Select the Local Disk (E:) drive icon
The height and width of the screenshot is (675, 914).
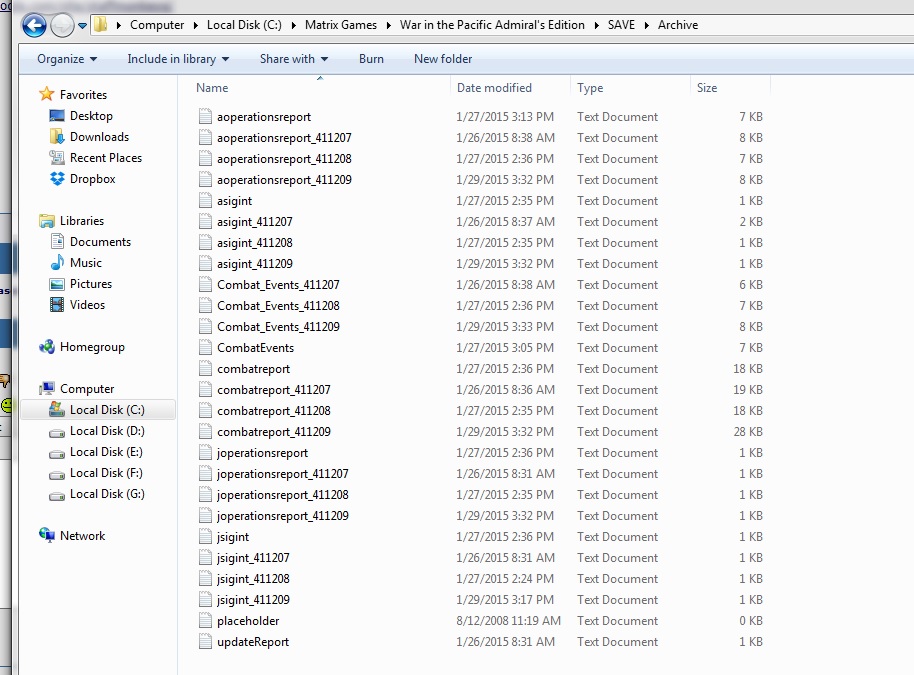[57, 453]
